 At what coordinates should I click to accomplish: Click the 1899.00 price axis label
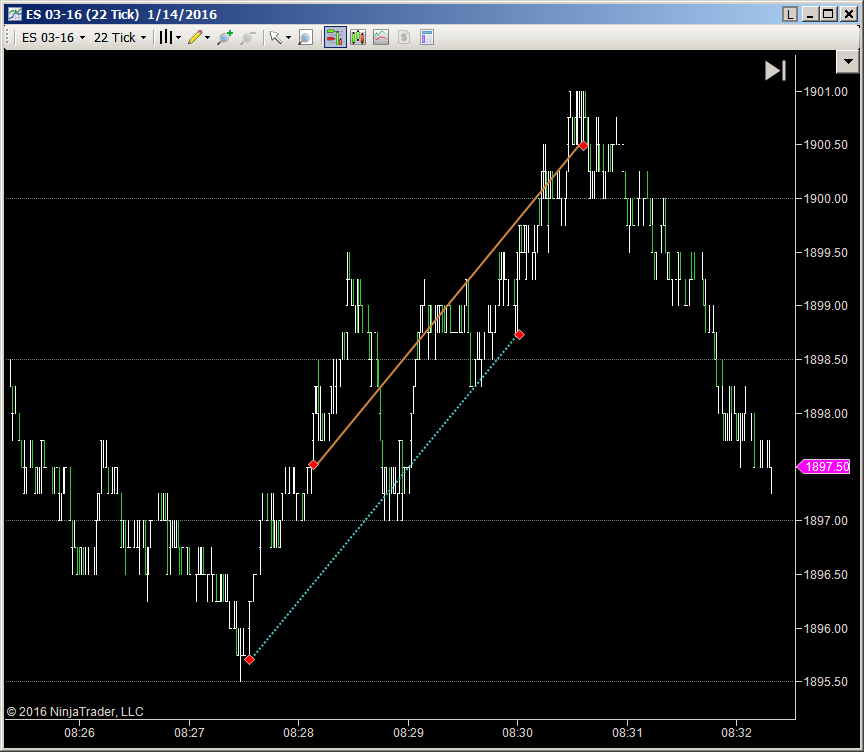[825, 306]
